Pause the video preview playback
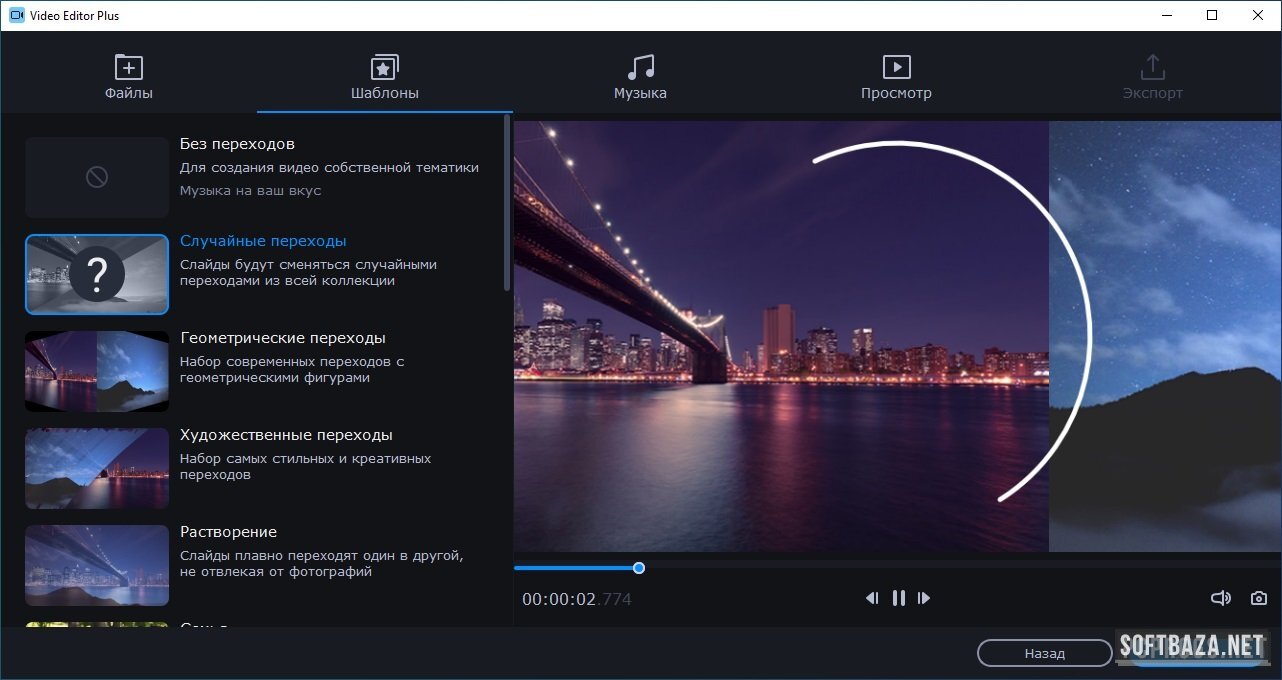The image size is (1282, 680). tap(898, 598)
